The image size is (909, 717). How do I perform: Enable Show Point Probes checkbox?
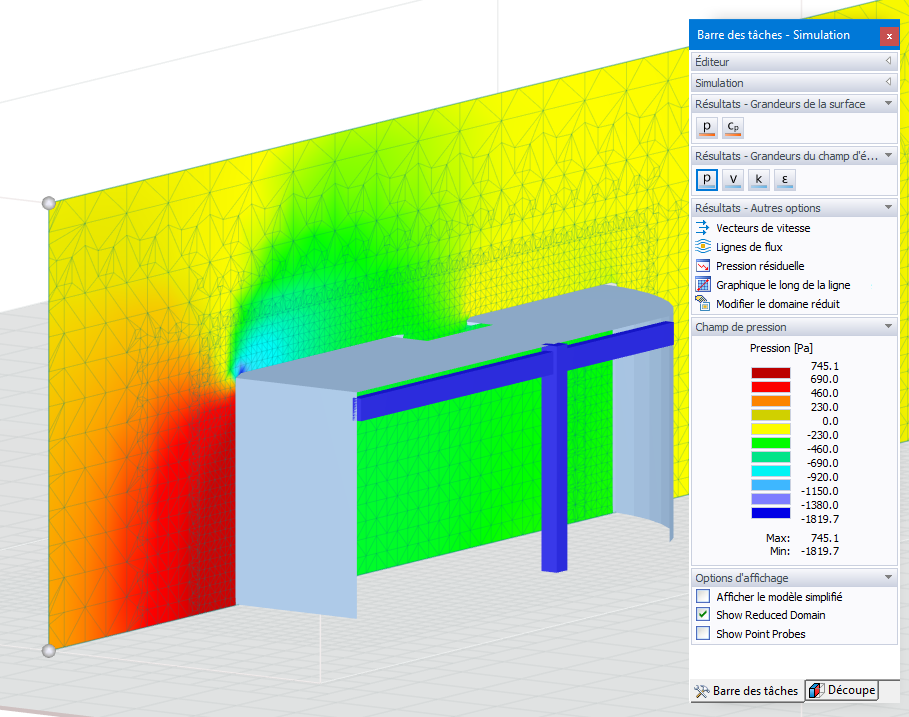click(703, 633)
